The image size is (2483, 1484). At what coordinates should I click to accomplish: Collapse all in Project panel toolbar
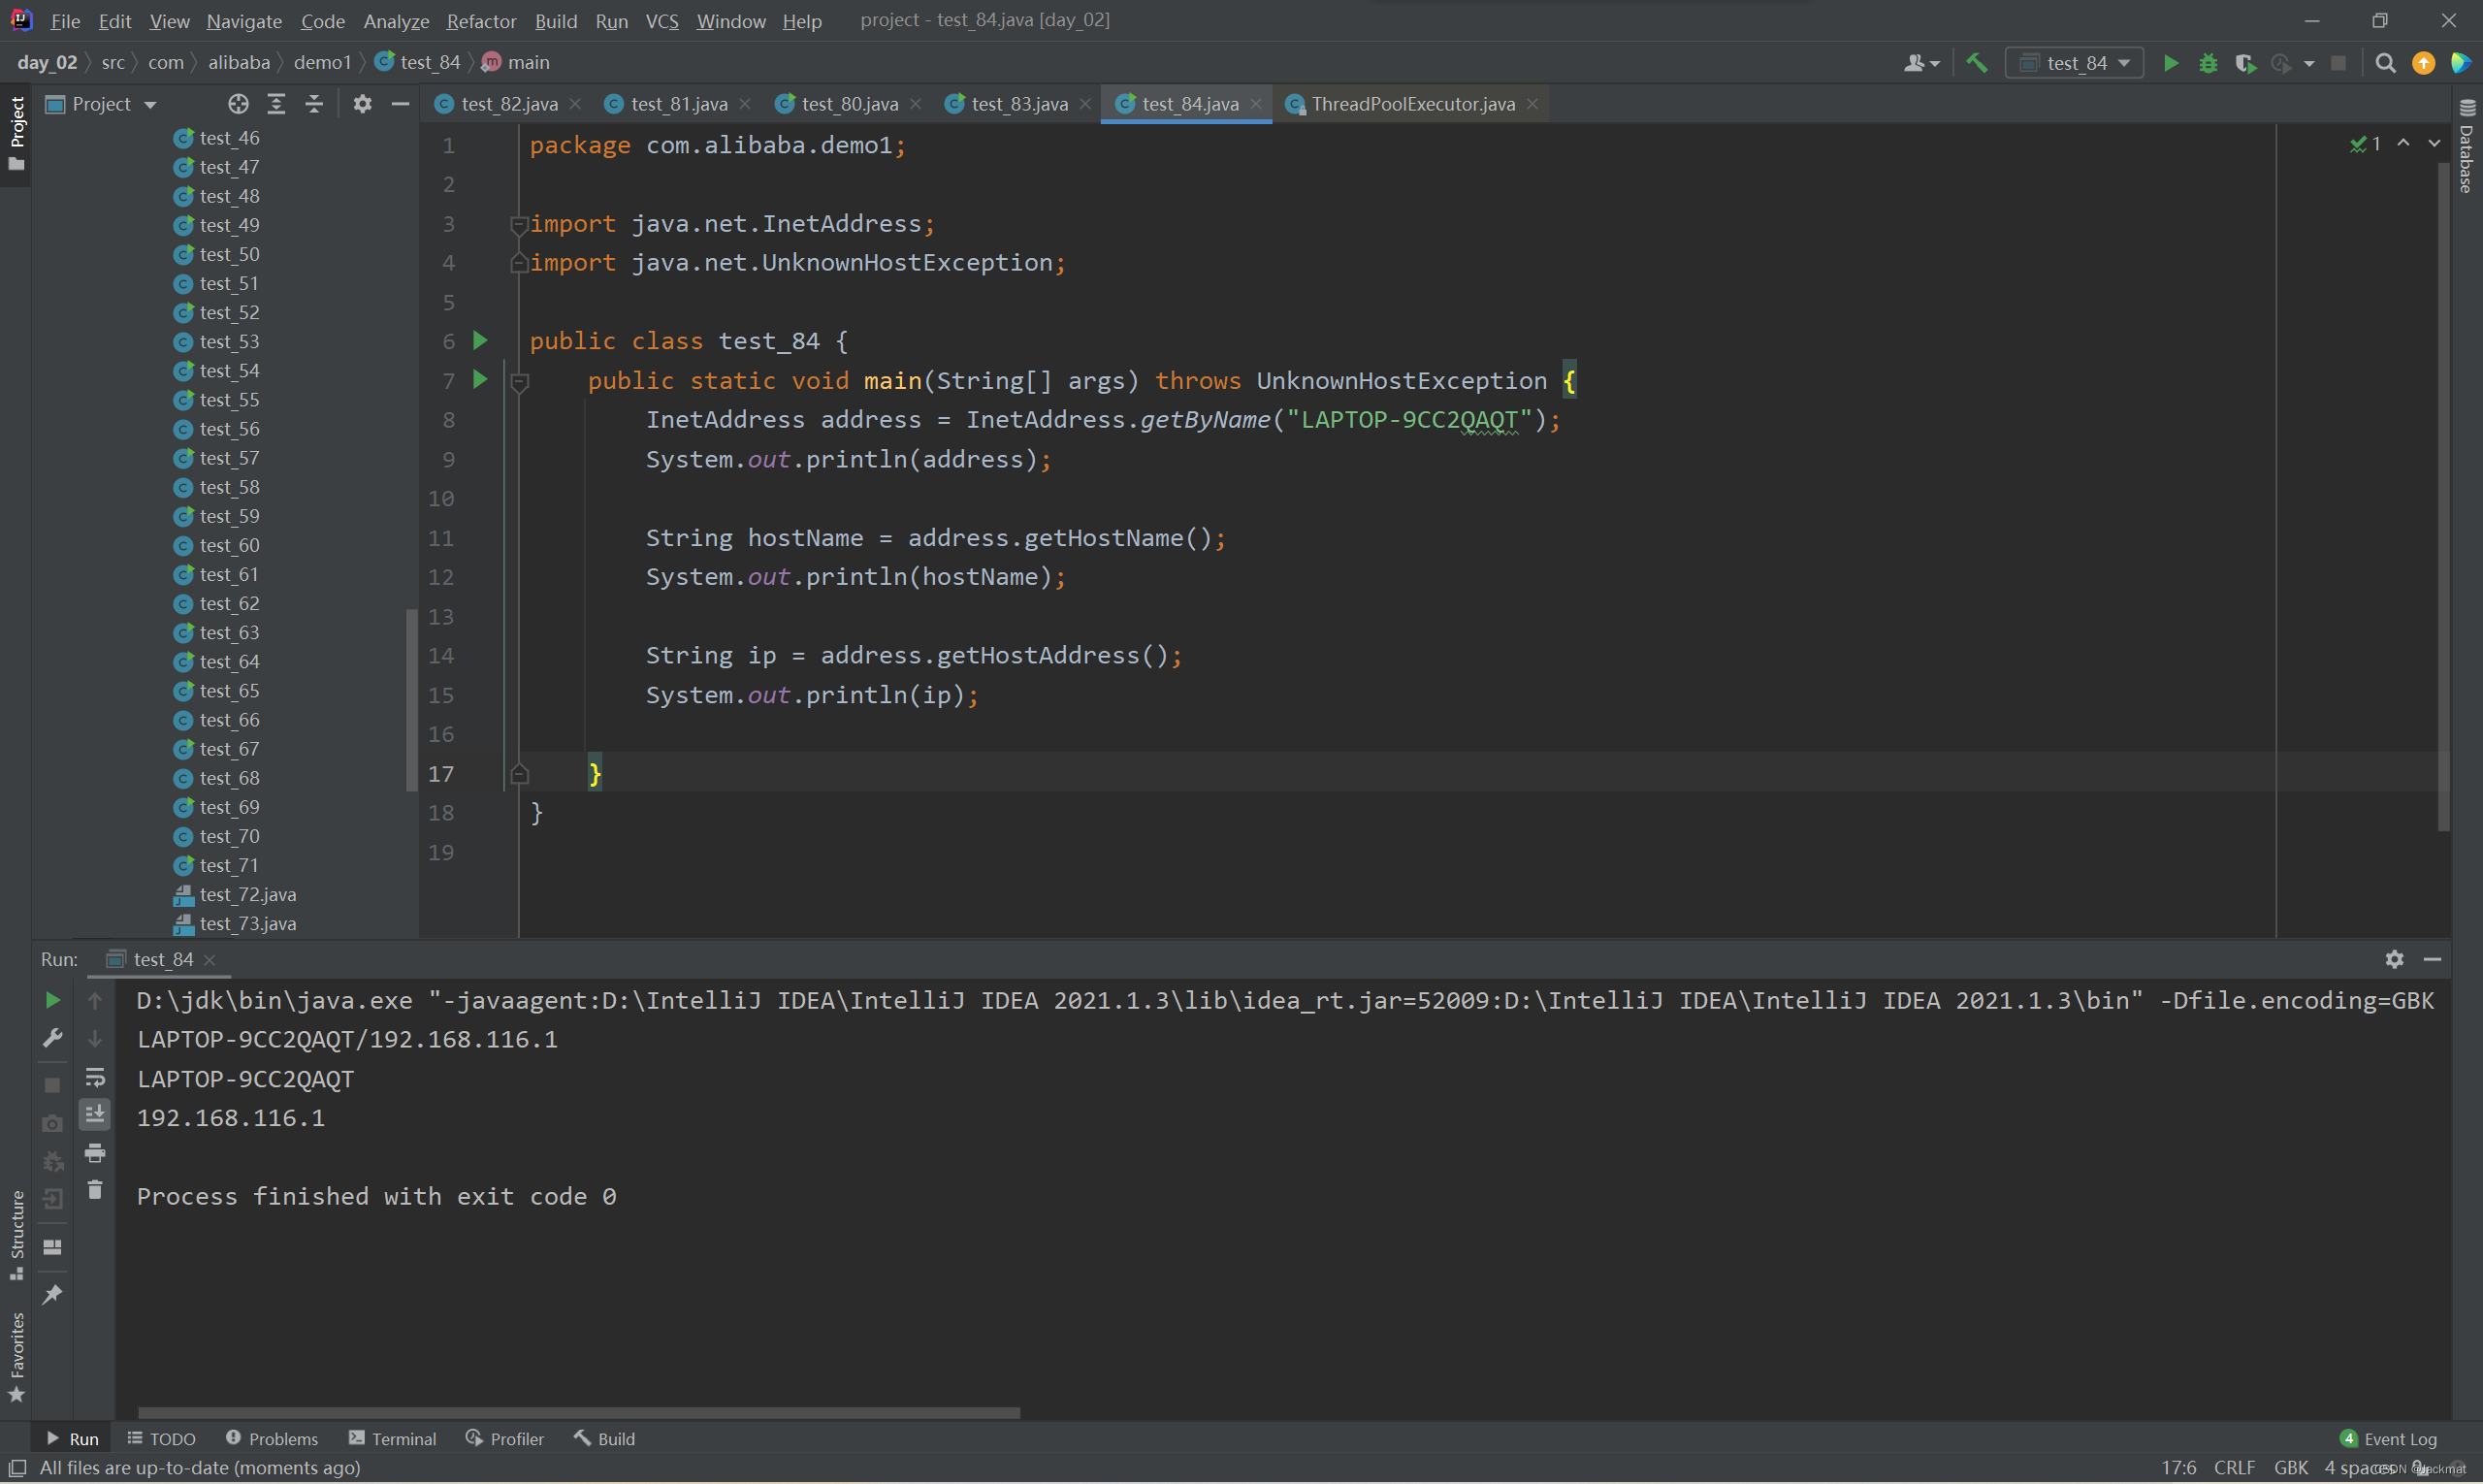pyautogui.click(x=314, y=104)
